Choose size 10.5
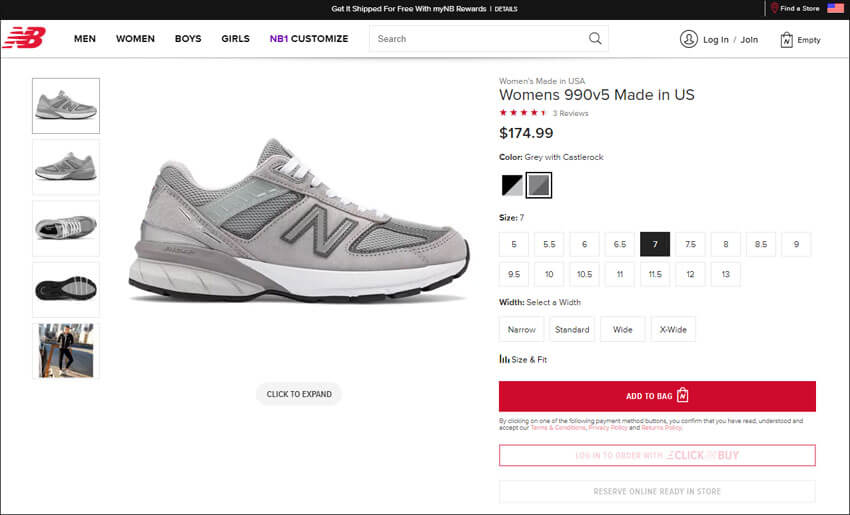The image size is (850, 515). 584,274
